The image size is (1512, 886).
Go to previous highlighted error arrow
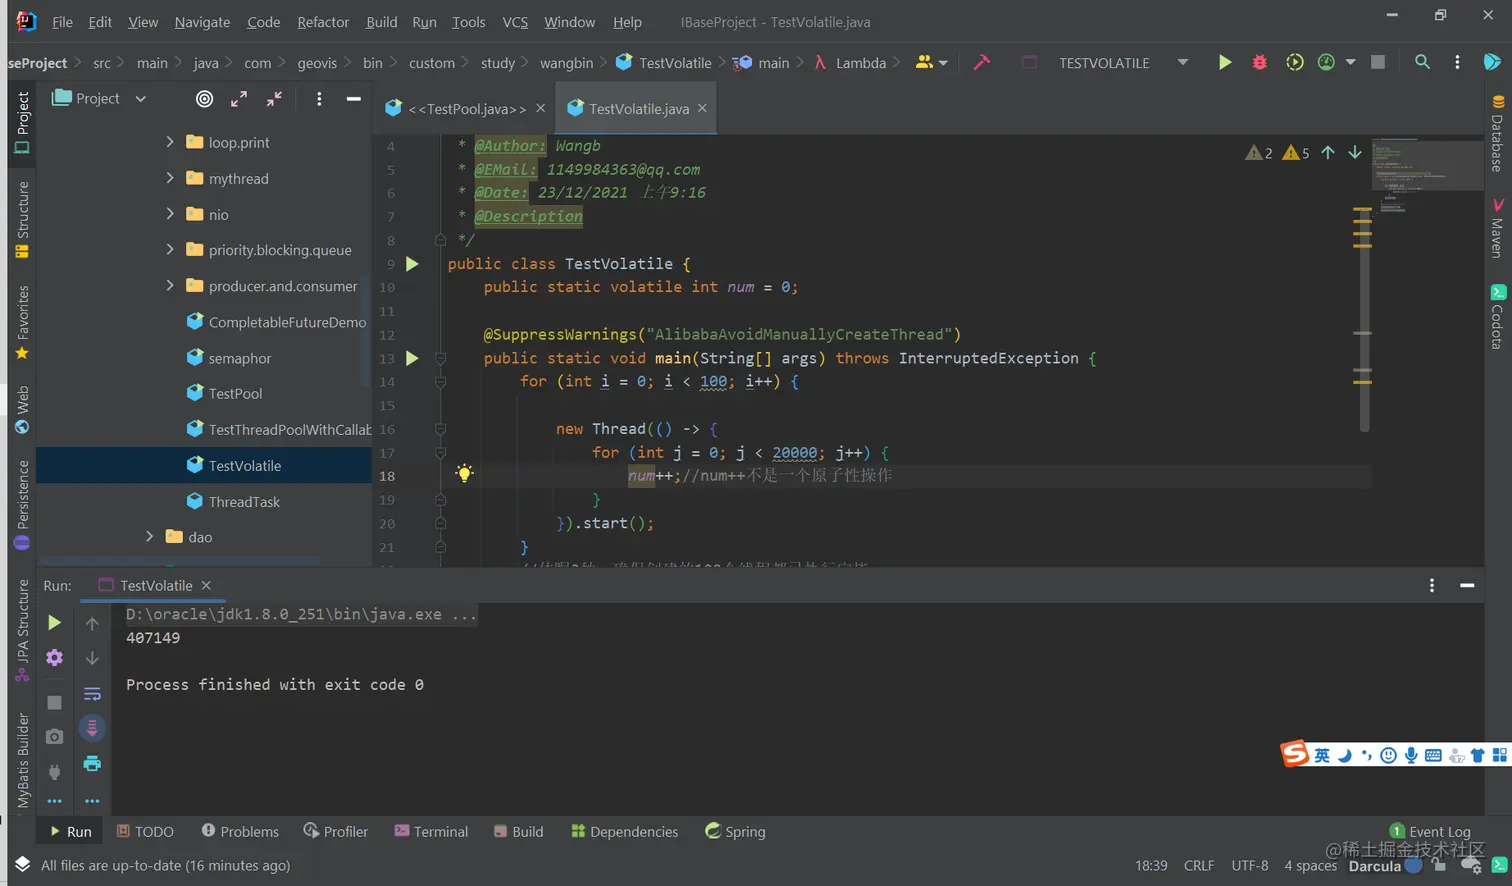coord(1328,152)
